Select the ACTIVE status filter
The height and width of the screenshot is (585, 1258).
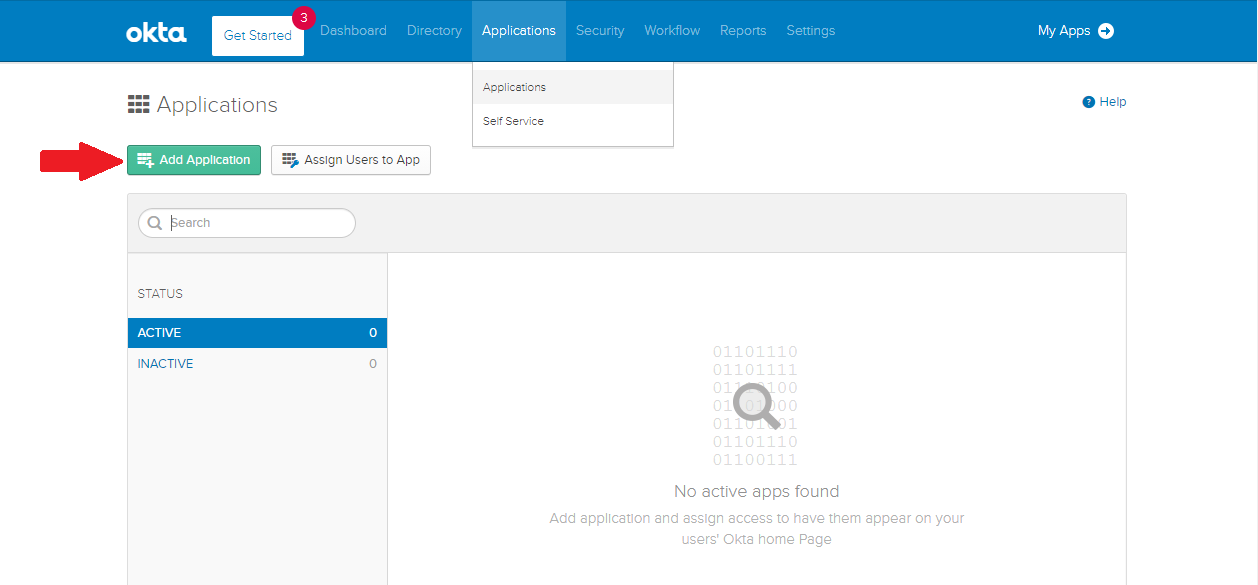257,333
